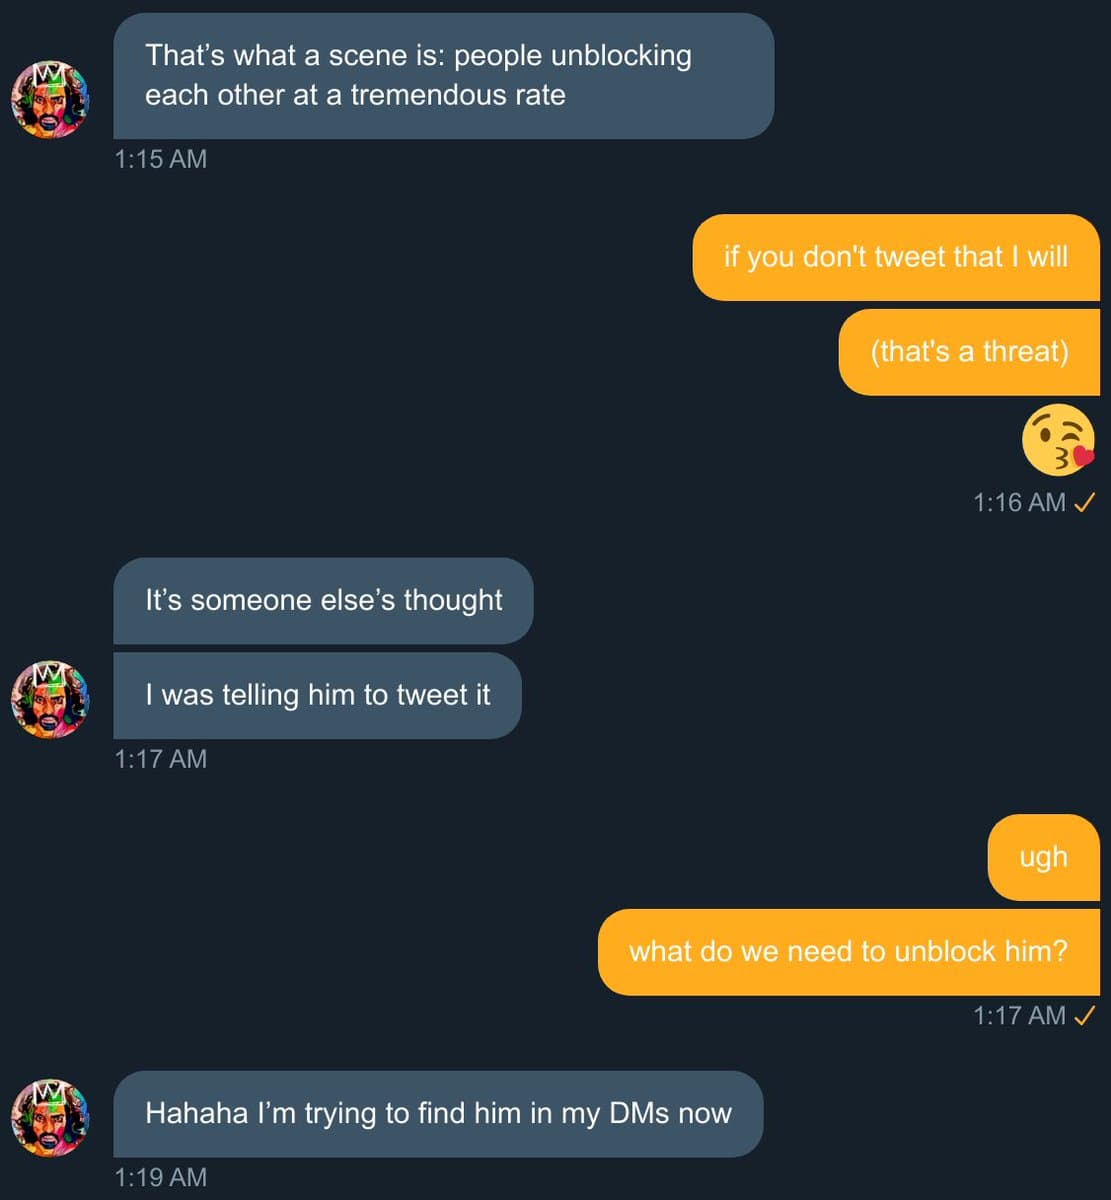The height and width of the screenshot is (1200, 1111).
Task: Select the "what do we need to unblock him?" message
Action: tap(848, 951)
